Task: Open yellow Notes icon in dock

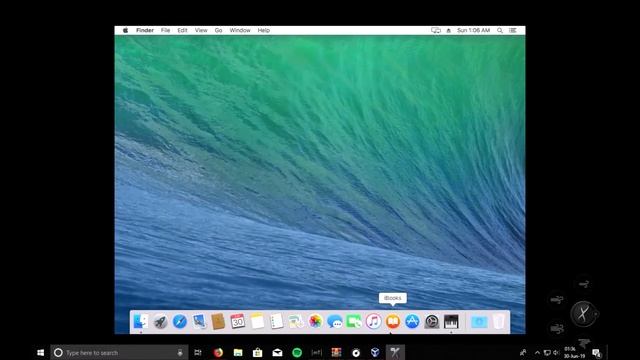Action: [x=257, y=322]
